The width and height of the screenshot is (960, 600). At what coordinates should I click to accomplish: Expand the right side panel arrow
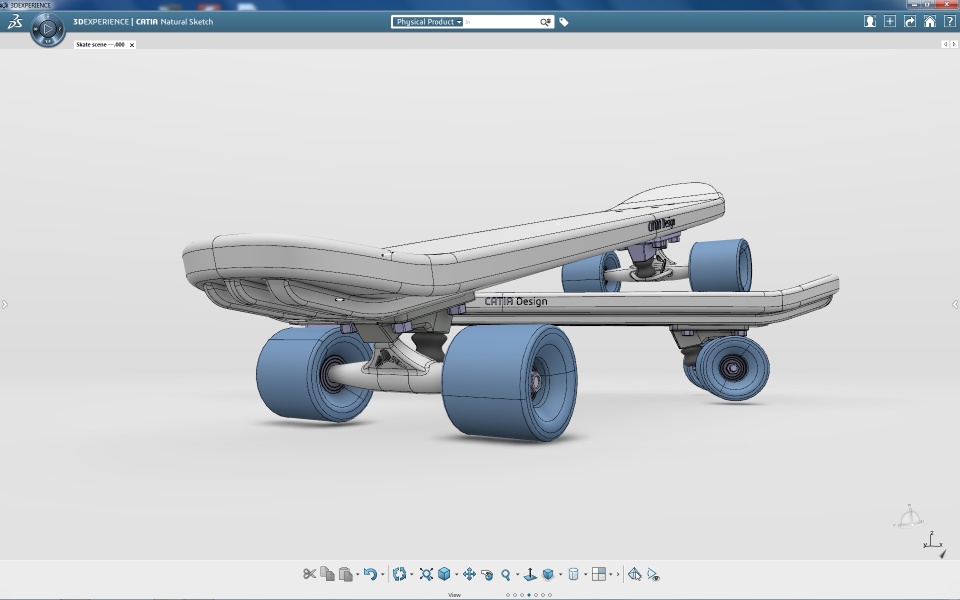tap(955, 304)
